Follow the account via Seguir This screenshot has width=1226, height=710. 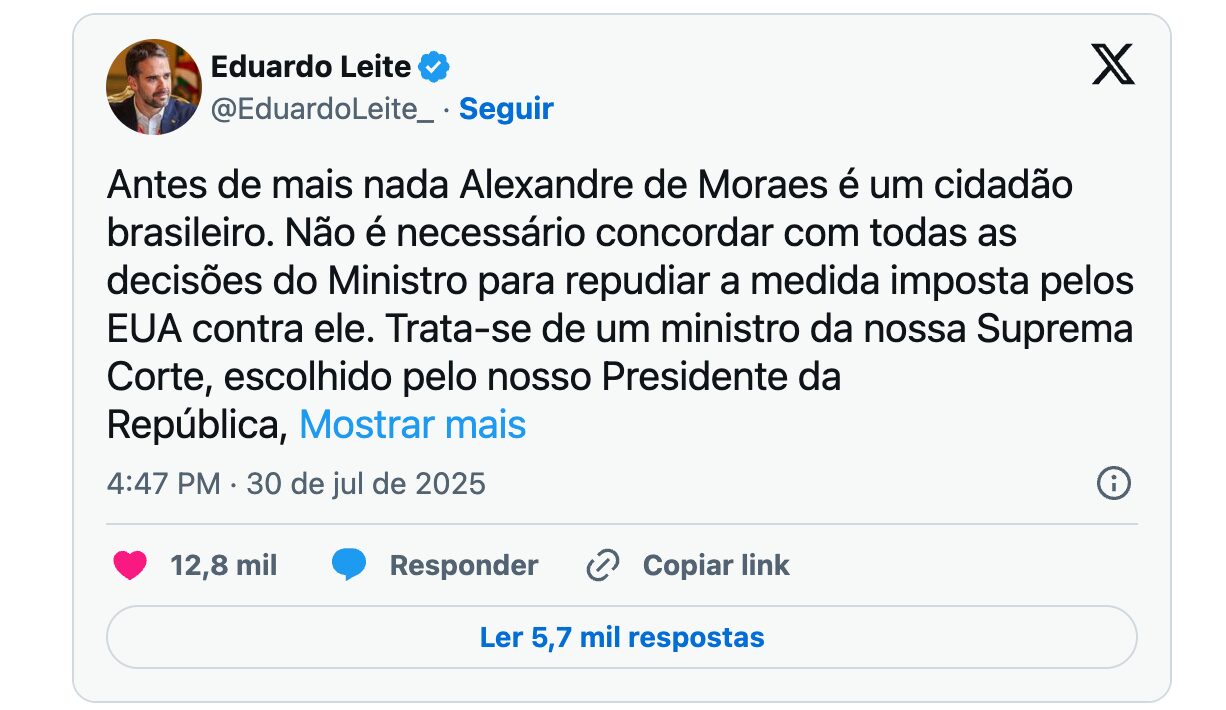coord(506,109)
